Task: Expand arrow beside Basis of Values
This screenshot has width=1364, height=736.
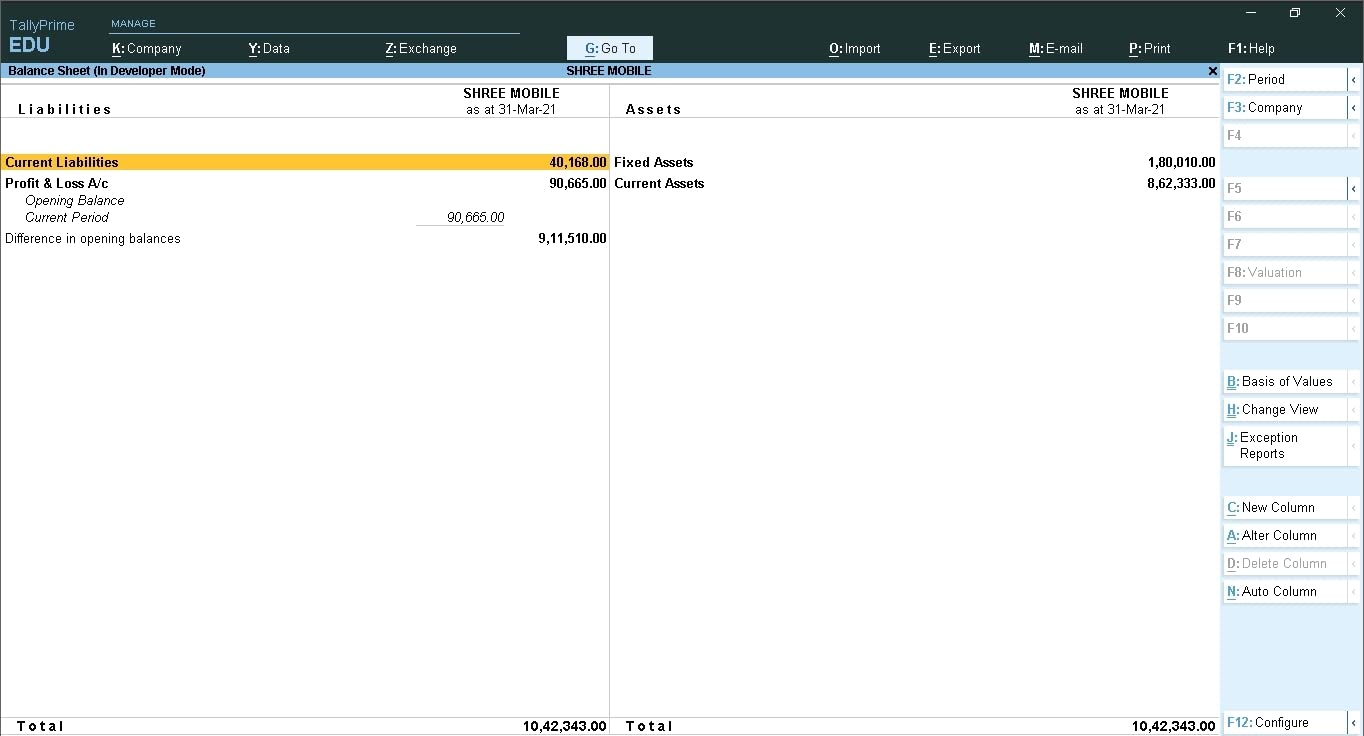Action: (1353, 381)
